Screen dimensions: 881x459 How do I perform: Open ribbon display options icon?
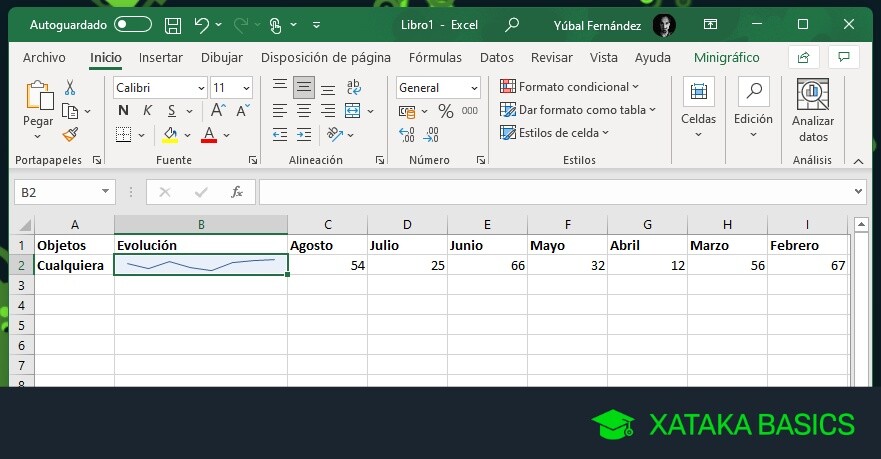tap(710, 25)
